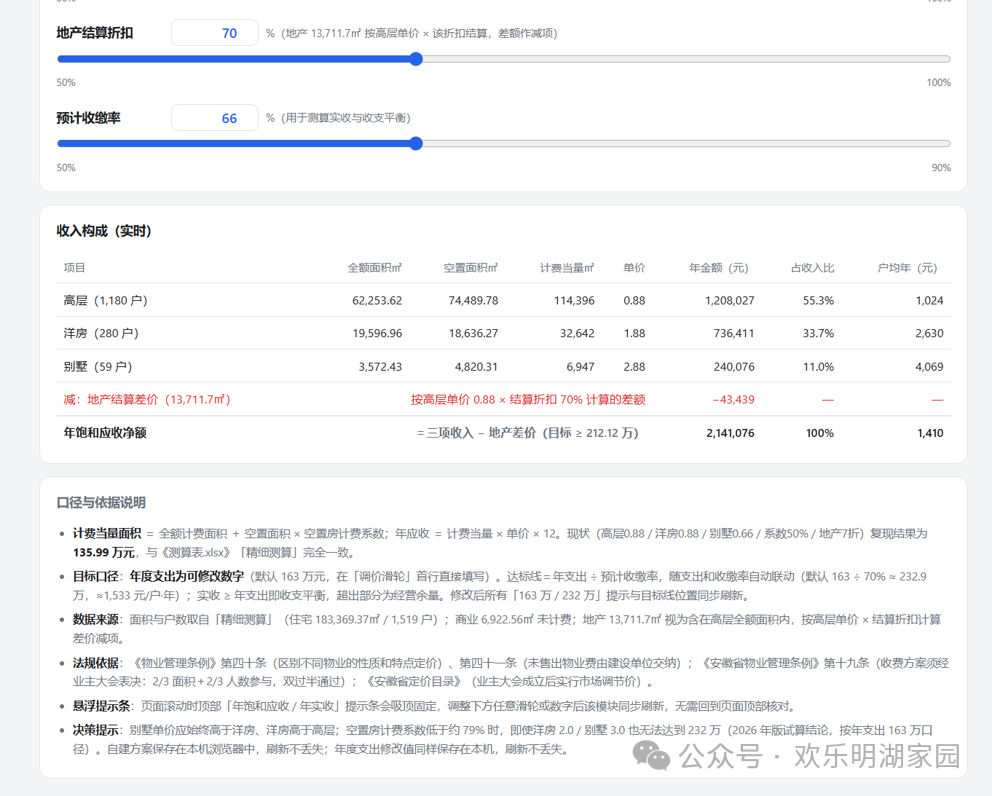Viewport: 992px width, 796px height.
Task: Click the 法规依据 bullet label
Action: point(96,663)
